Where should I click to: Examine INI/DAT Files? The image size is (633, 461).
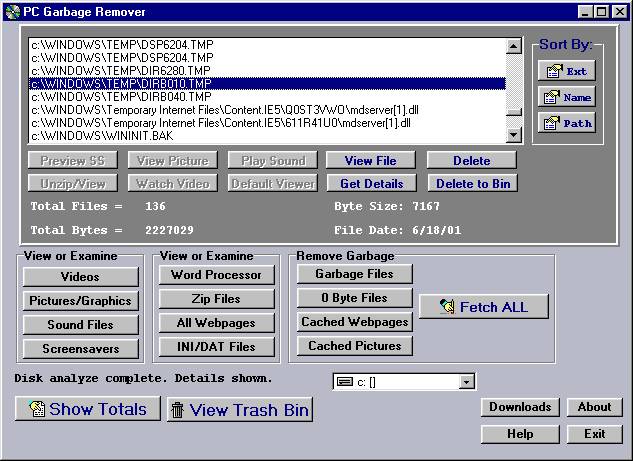216,346
